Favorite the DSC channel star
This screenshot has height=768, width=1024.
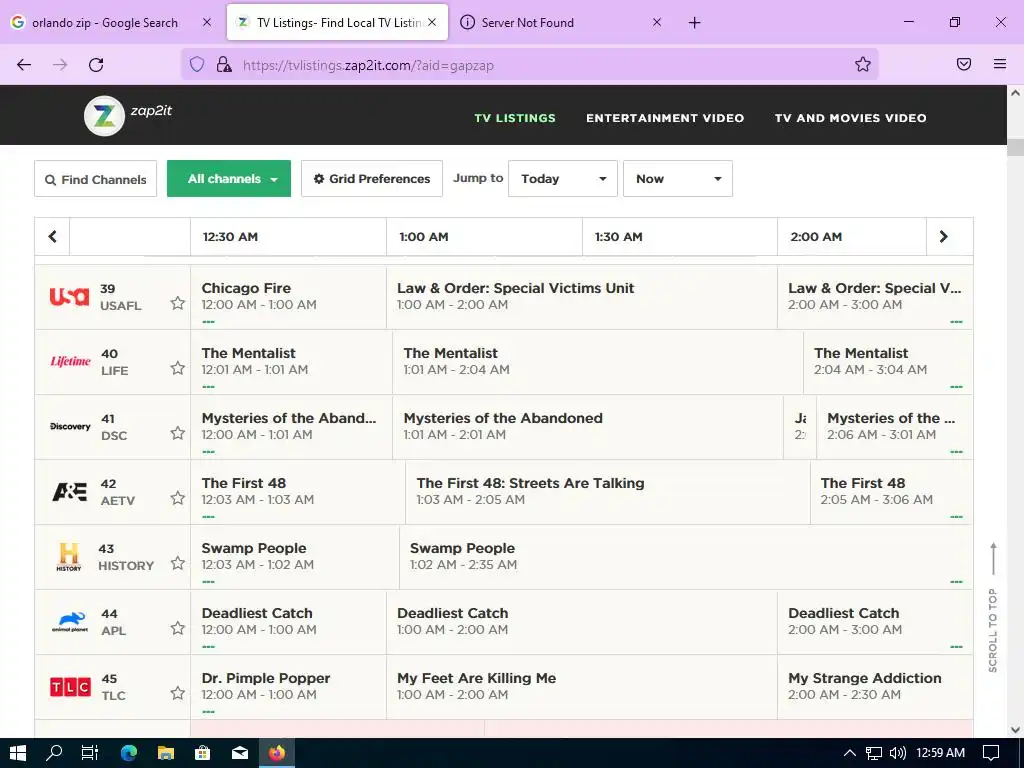178,433
